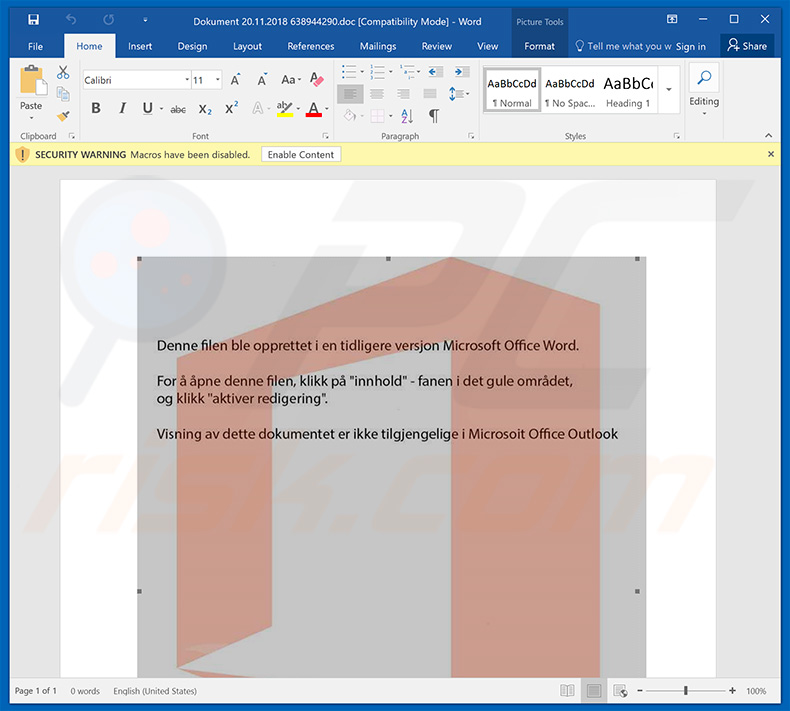
Task: Switch to the Insert tab
Action: click(140, 46)
